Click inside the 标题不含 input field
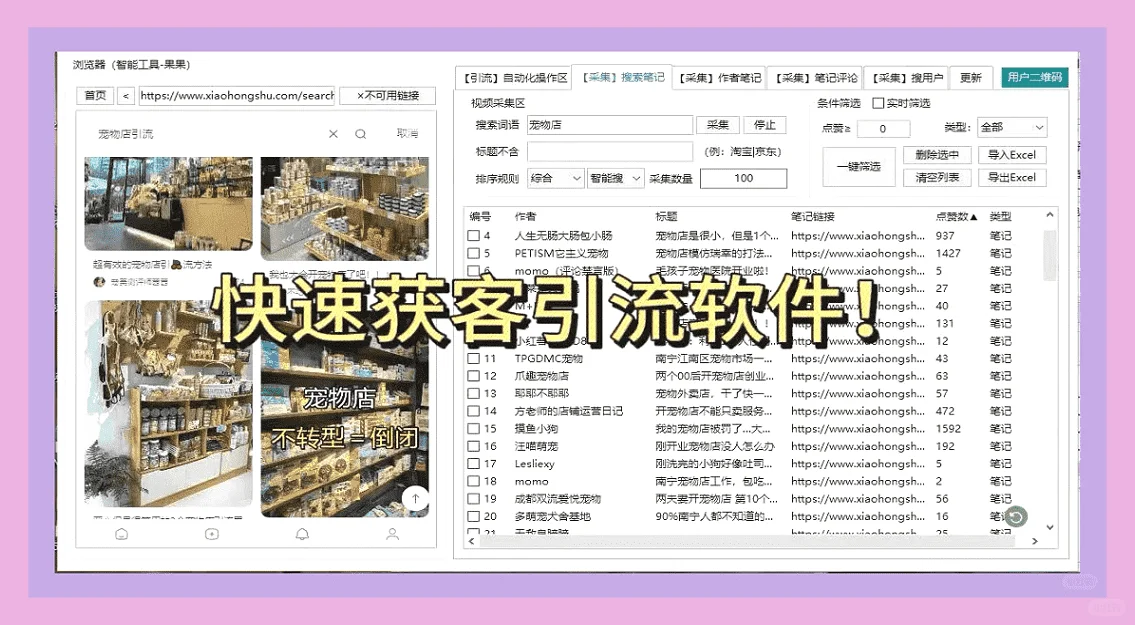 tap(609, 151)
